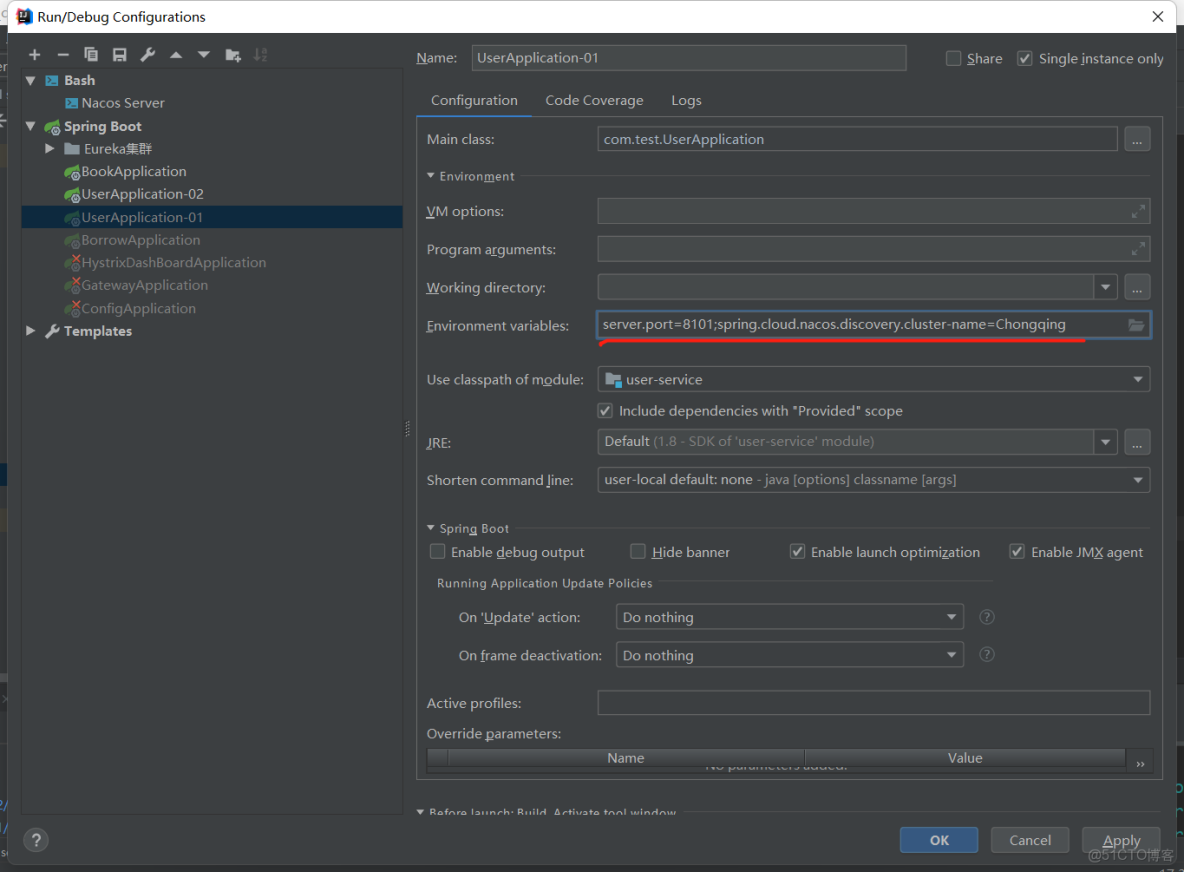Move the configuration up in the list
The image size is (1184, 872).
point(175,55)
